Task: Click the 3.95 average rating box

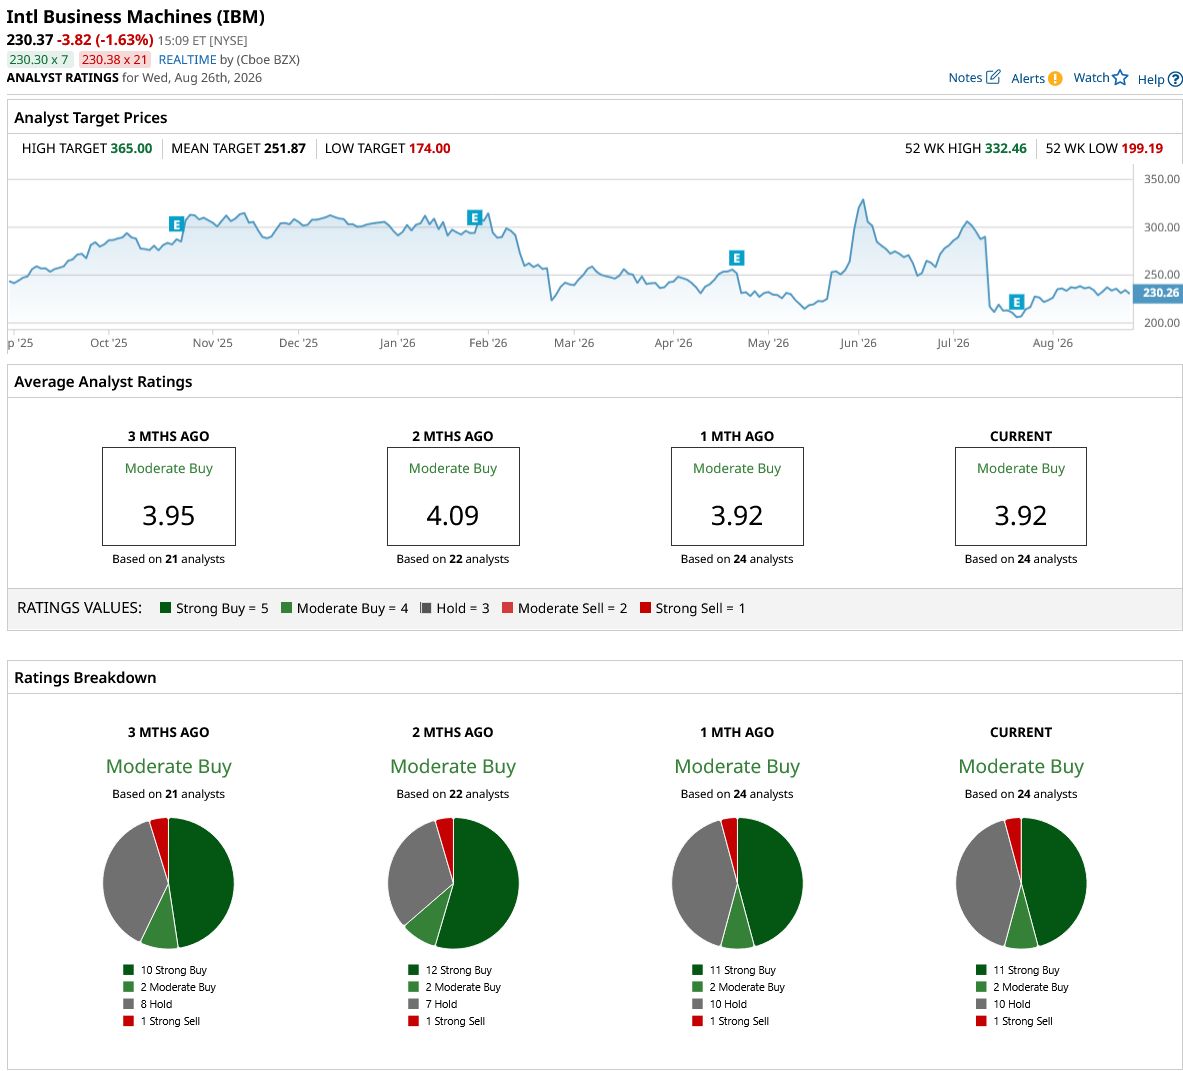Action: pyautogui.click(x=169, y=496)
